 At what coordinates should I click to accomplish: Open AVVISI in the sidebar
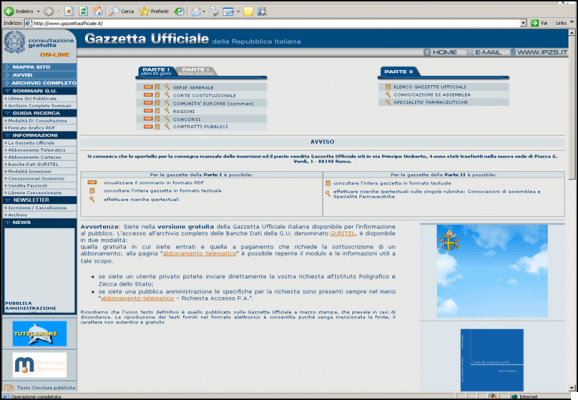[x=39, y=75]
